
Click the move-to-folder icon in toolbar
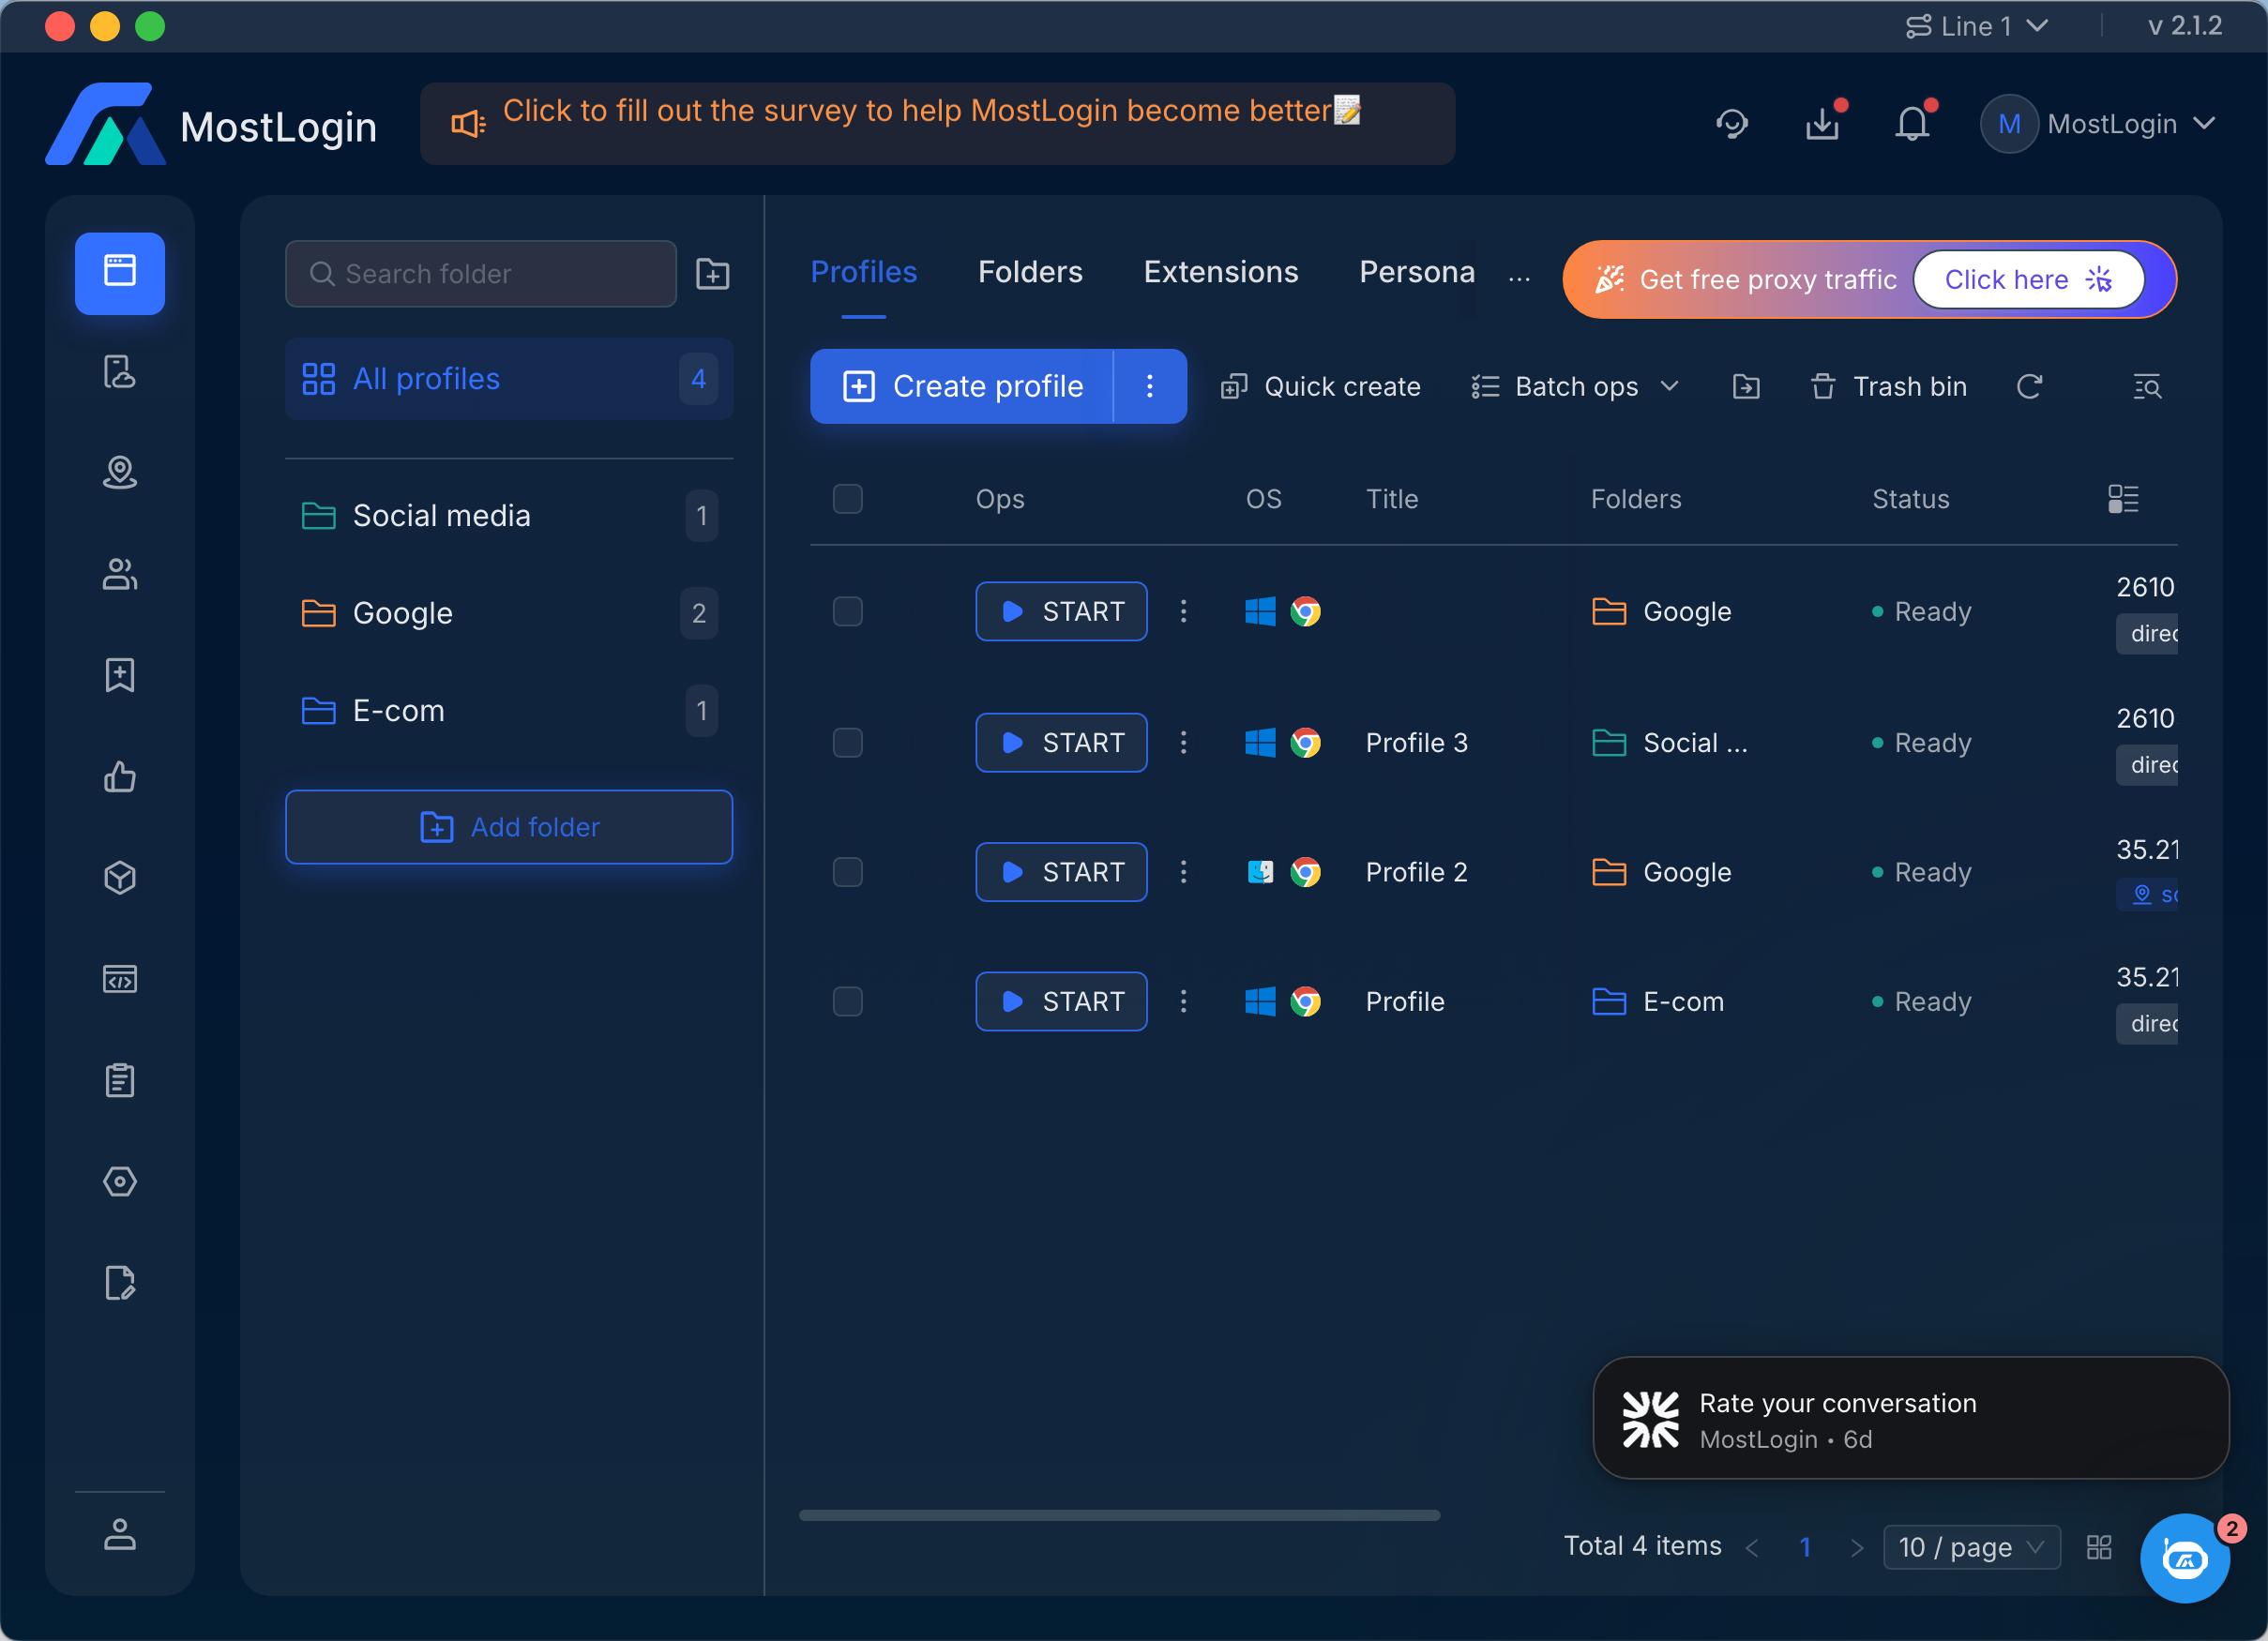pyautogui.click(x=1746, y=387)
